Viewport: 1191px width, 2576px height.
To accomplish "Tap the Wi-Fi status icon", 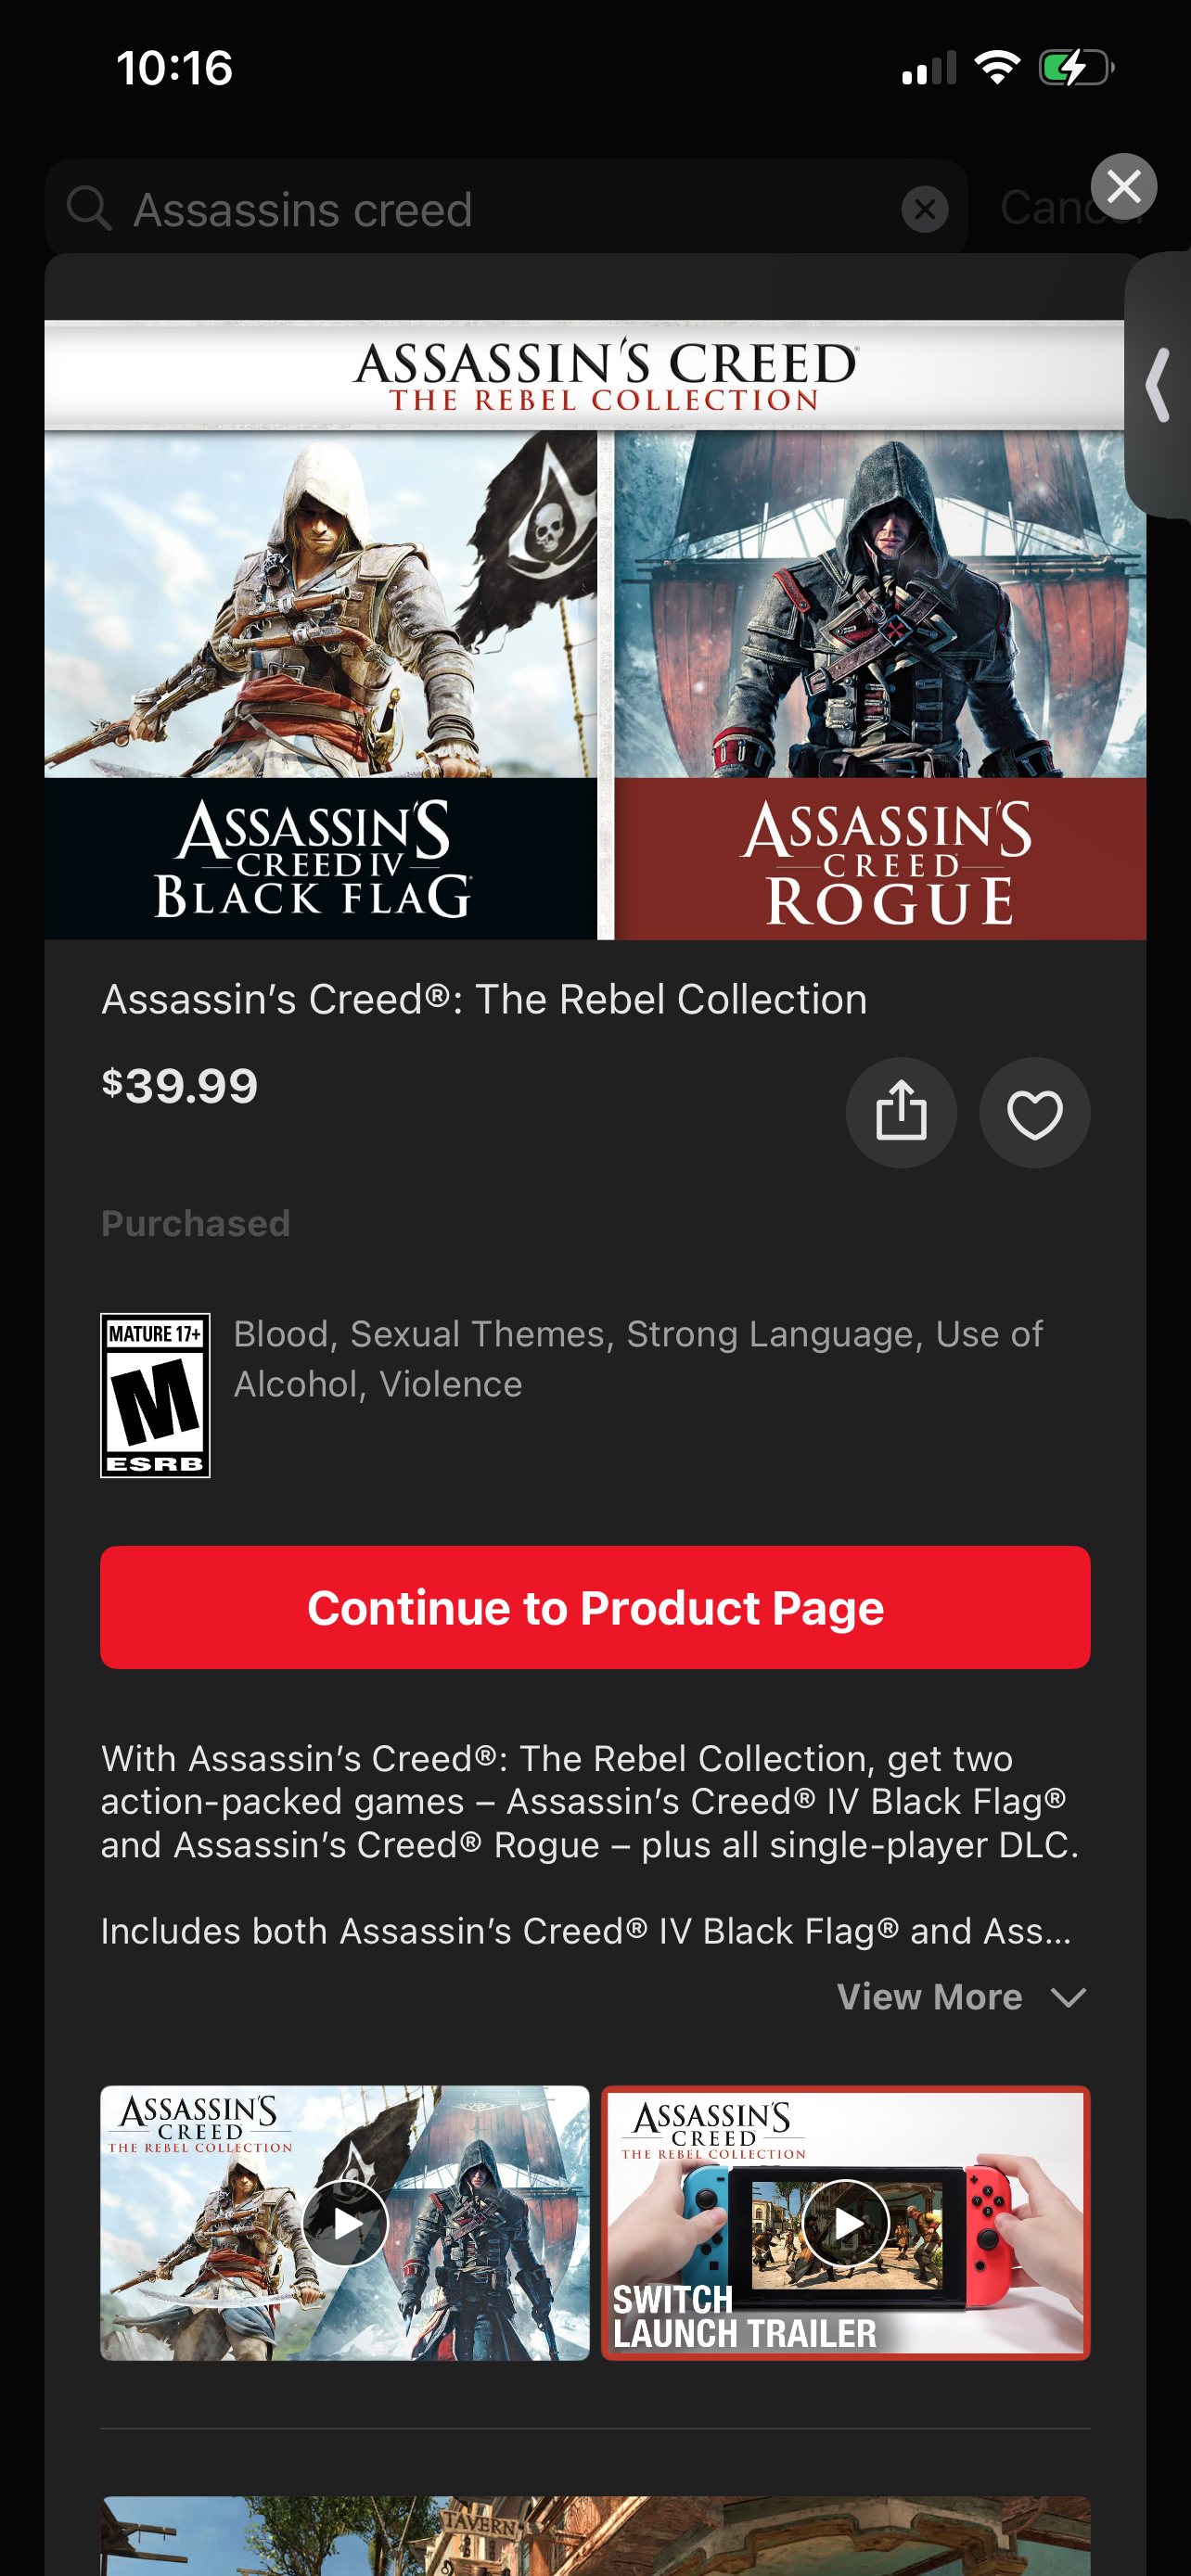I will pyautogui.click(x=997, y=68).
